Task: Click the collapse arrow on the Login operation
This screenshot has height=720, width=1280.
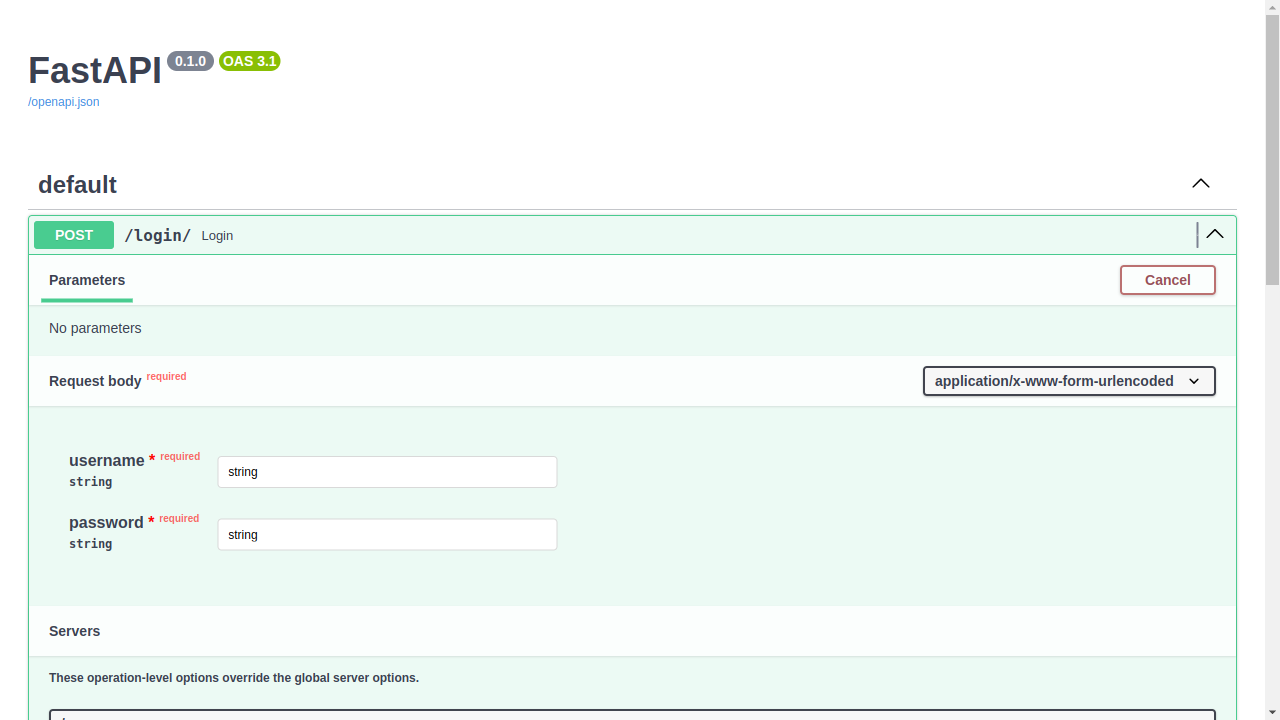Action: point(1214,234)
